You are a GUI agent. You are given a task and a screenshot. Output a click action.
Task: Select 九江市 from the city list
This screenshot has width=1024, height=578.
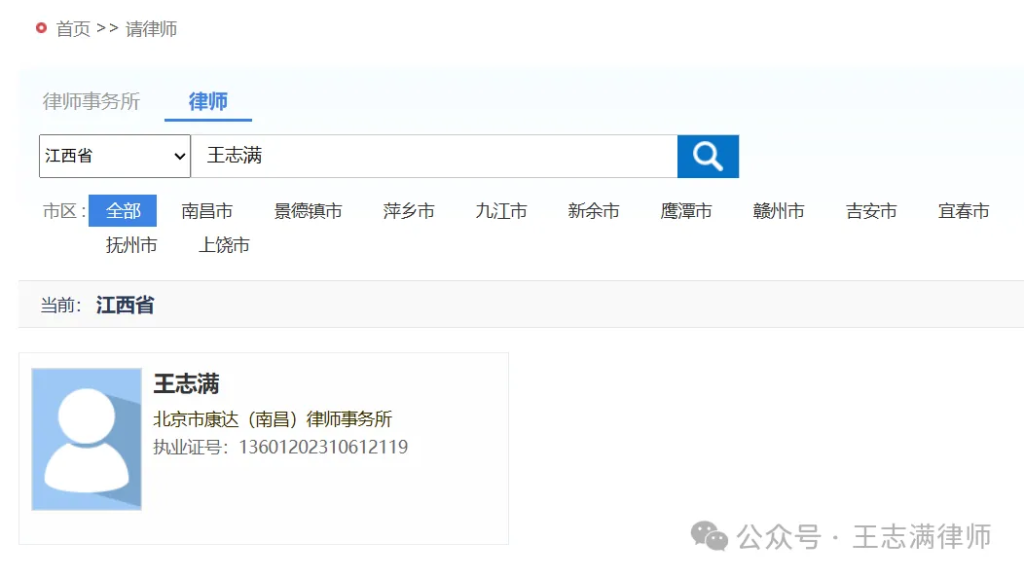coord(500,211)
